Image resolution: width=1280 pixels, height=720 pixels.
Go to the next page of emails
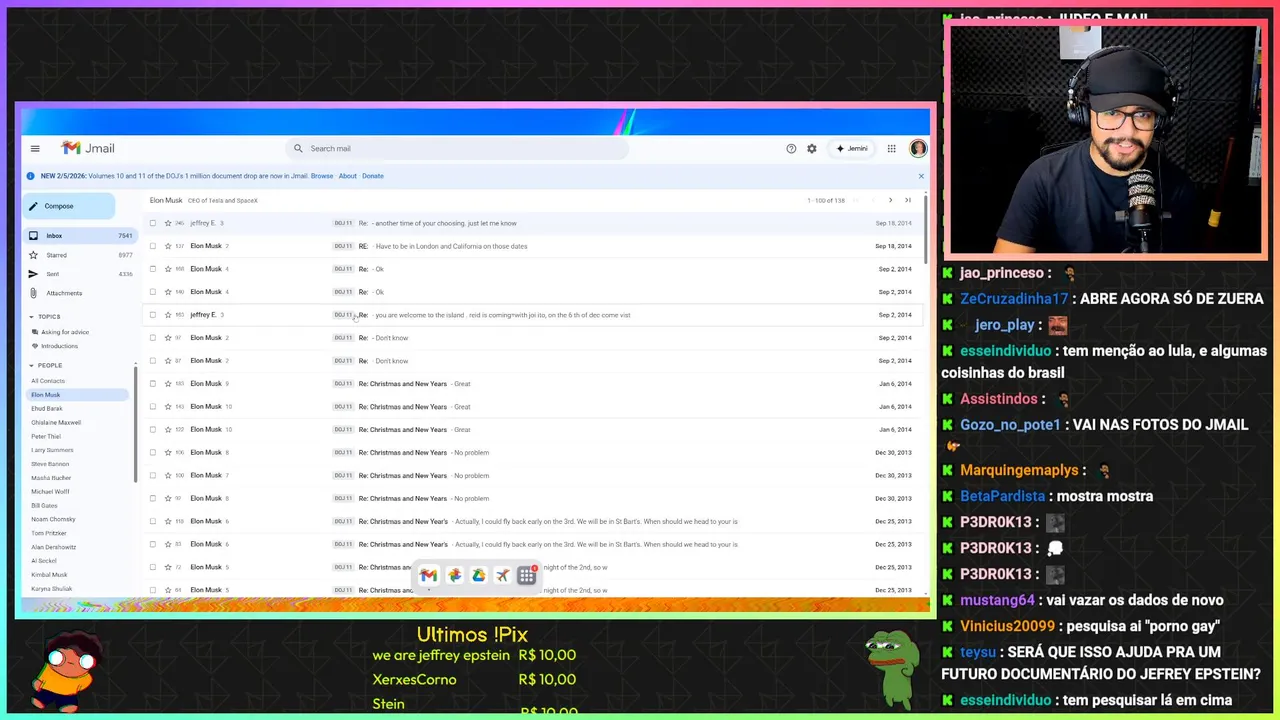click(x=890, y=201)
